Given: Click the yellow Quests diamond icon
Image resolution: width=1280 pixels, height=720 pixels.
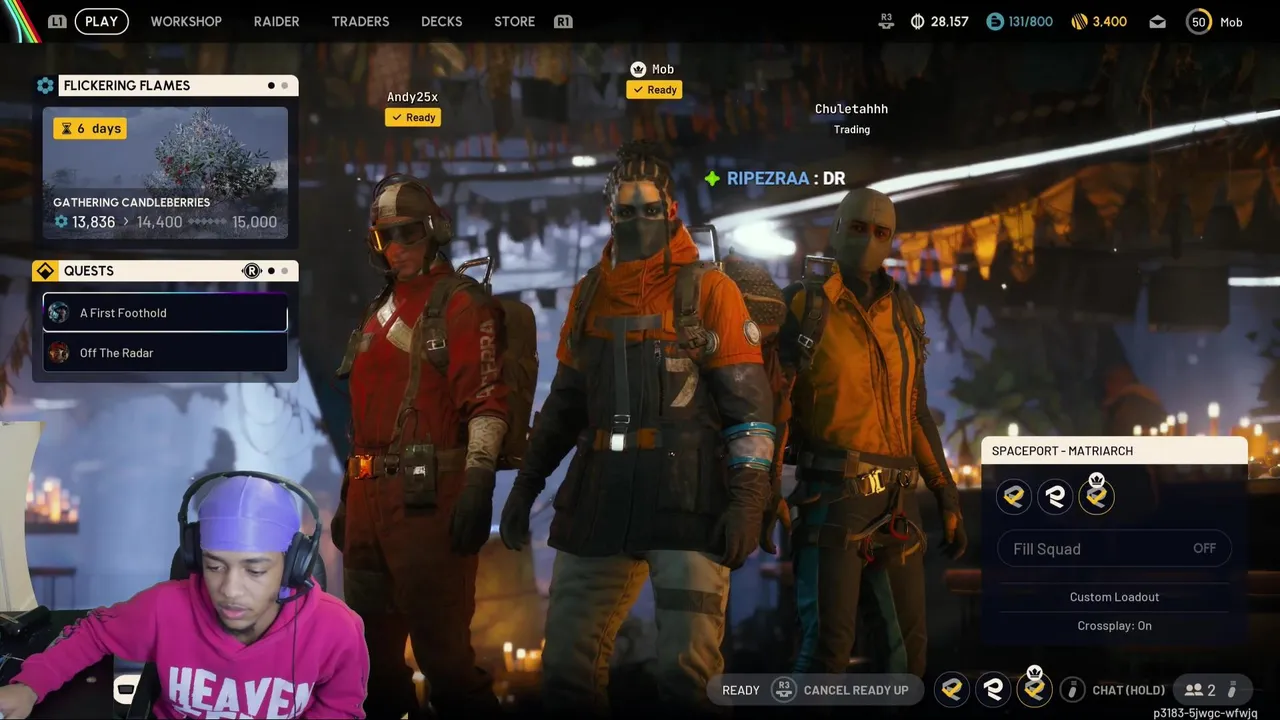Looking at the screenshot, I should click(x=45, y=271).
